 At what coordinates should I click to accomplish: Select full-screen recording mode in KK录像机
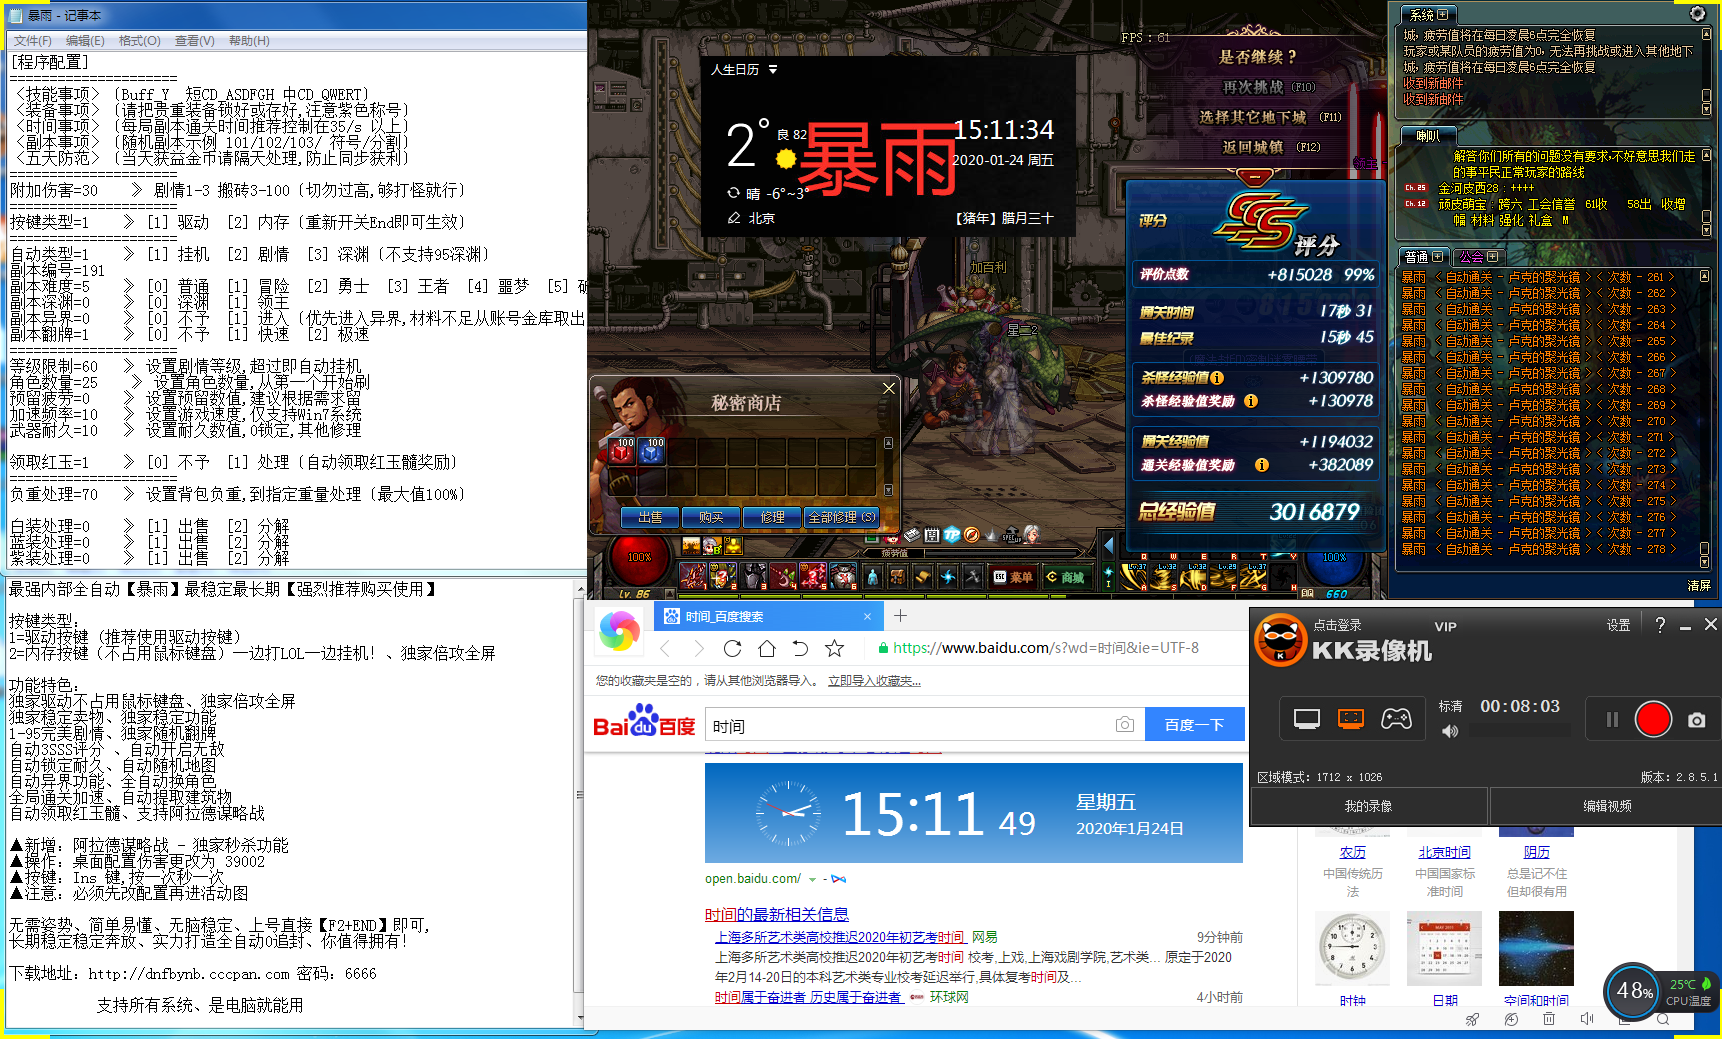pyautogui.click(x=1307, y=719)
